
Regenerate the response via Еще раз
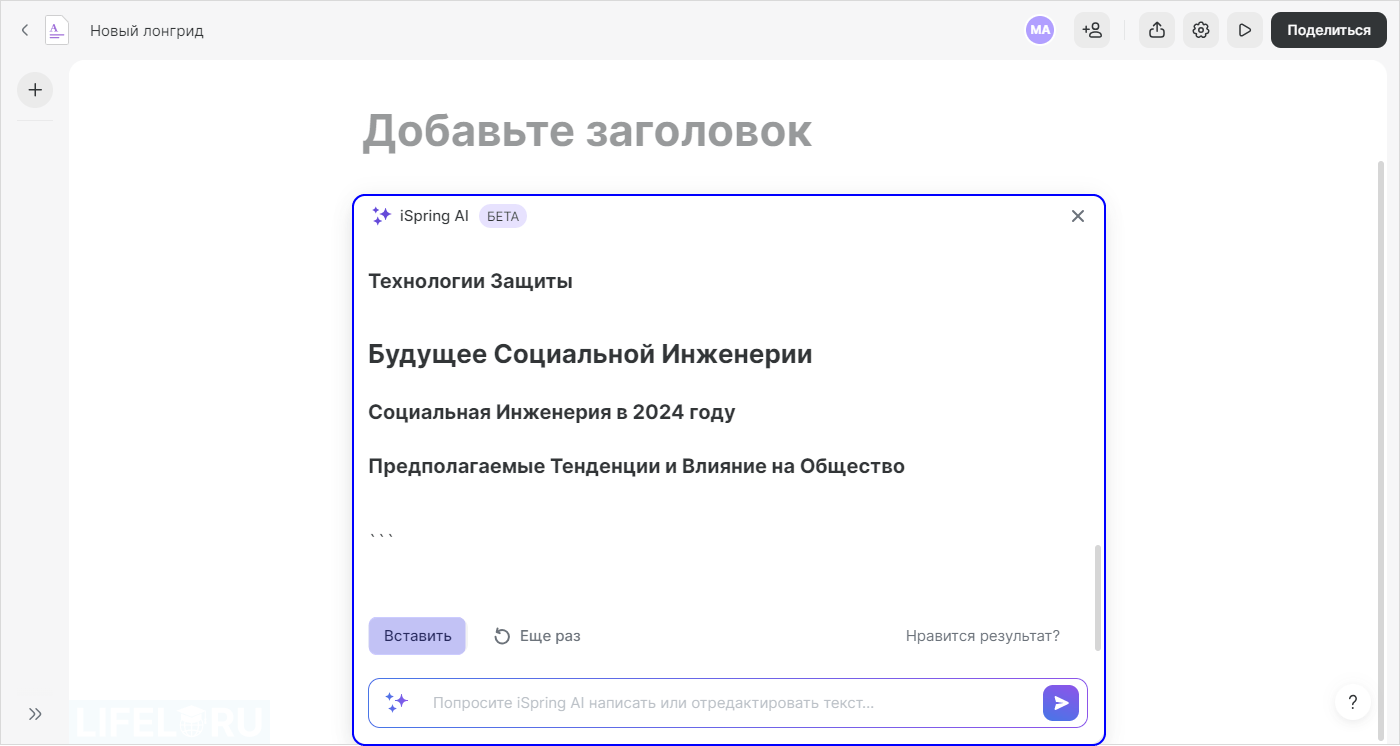point(536,636)
